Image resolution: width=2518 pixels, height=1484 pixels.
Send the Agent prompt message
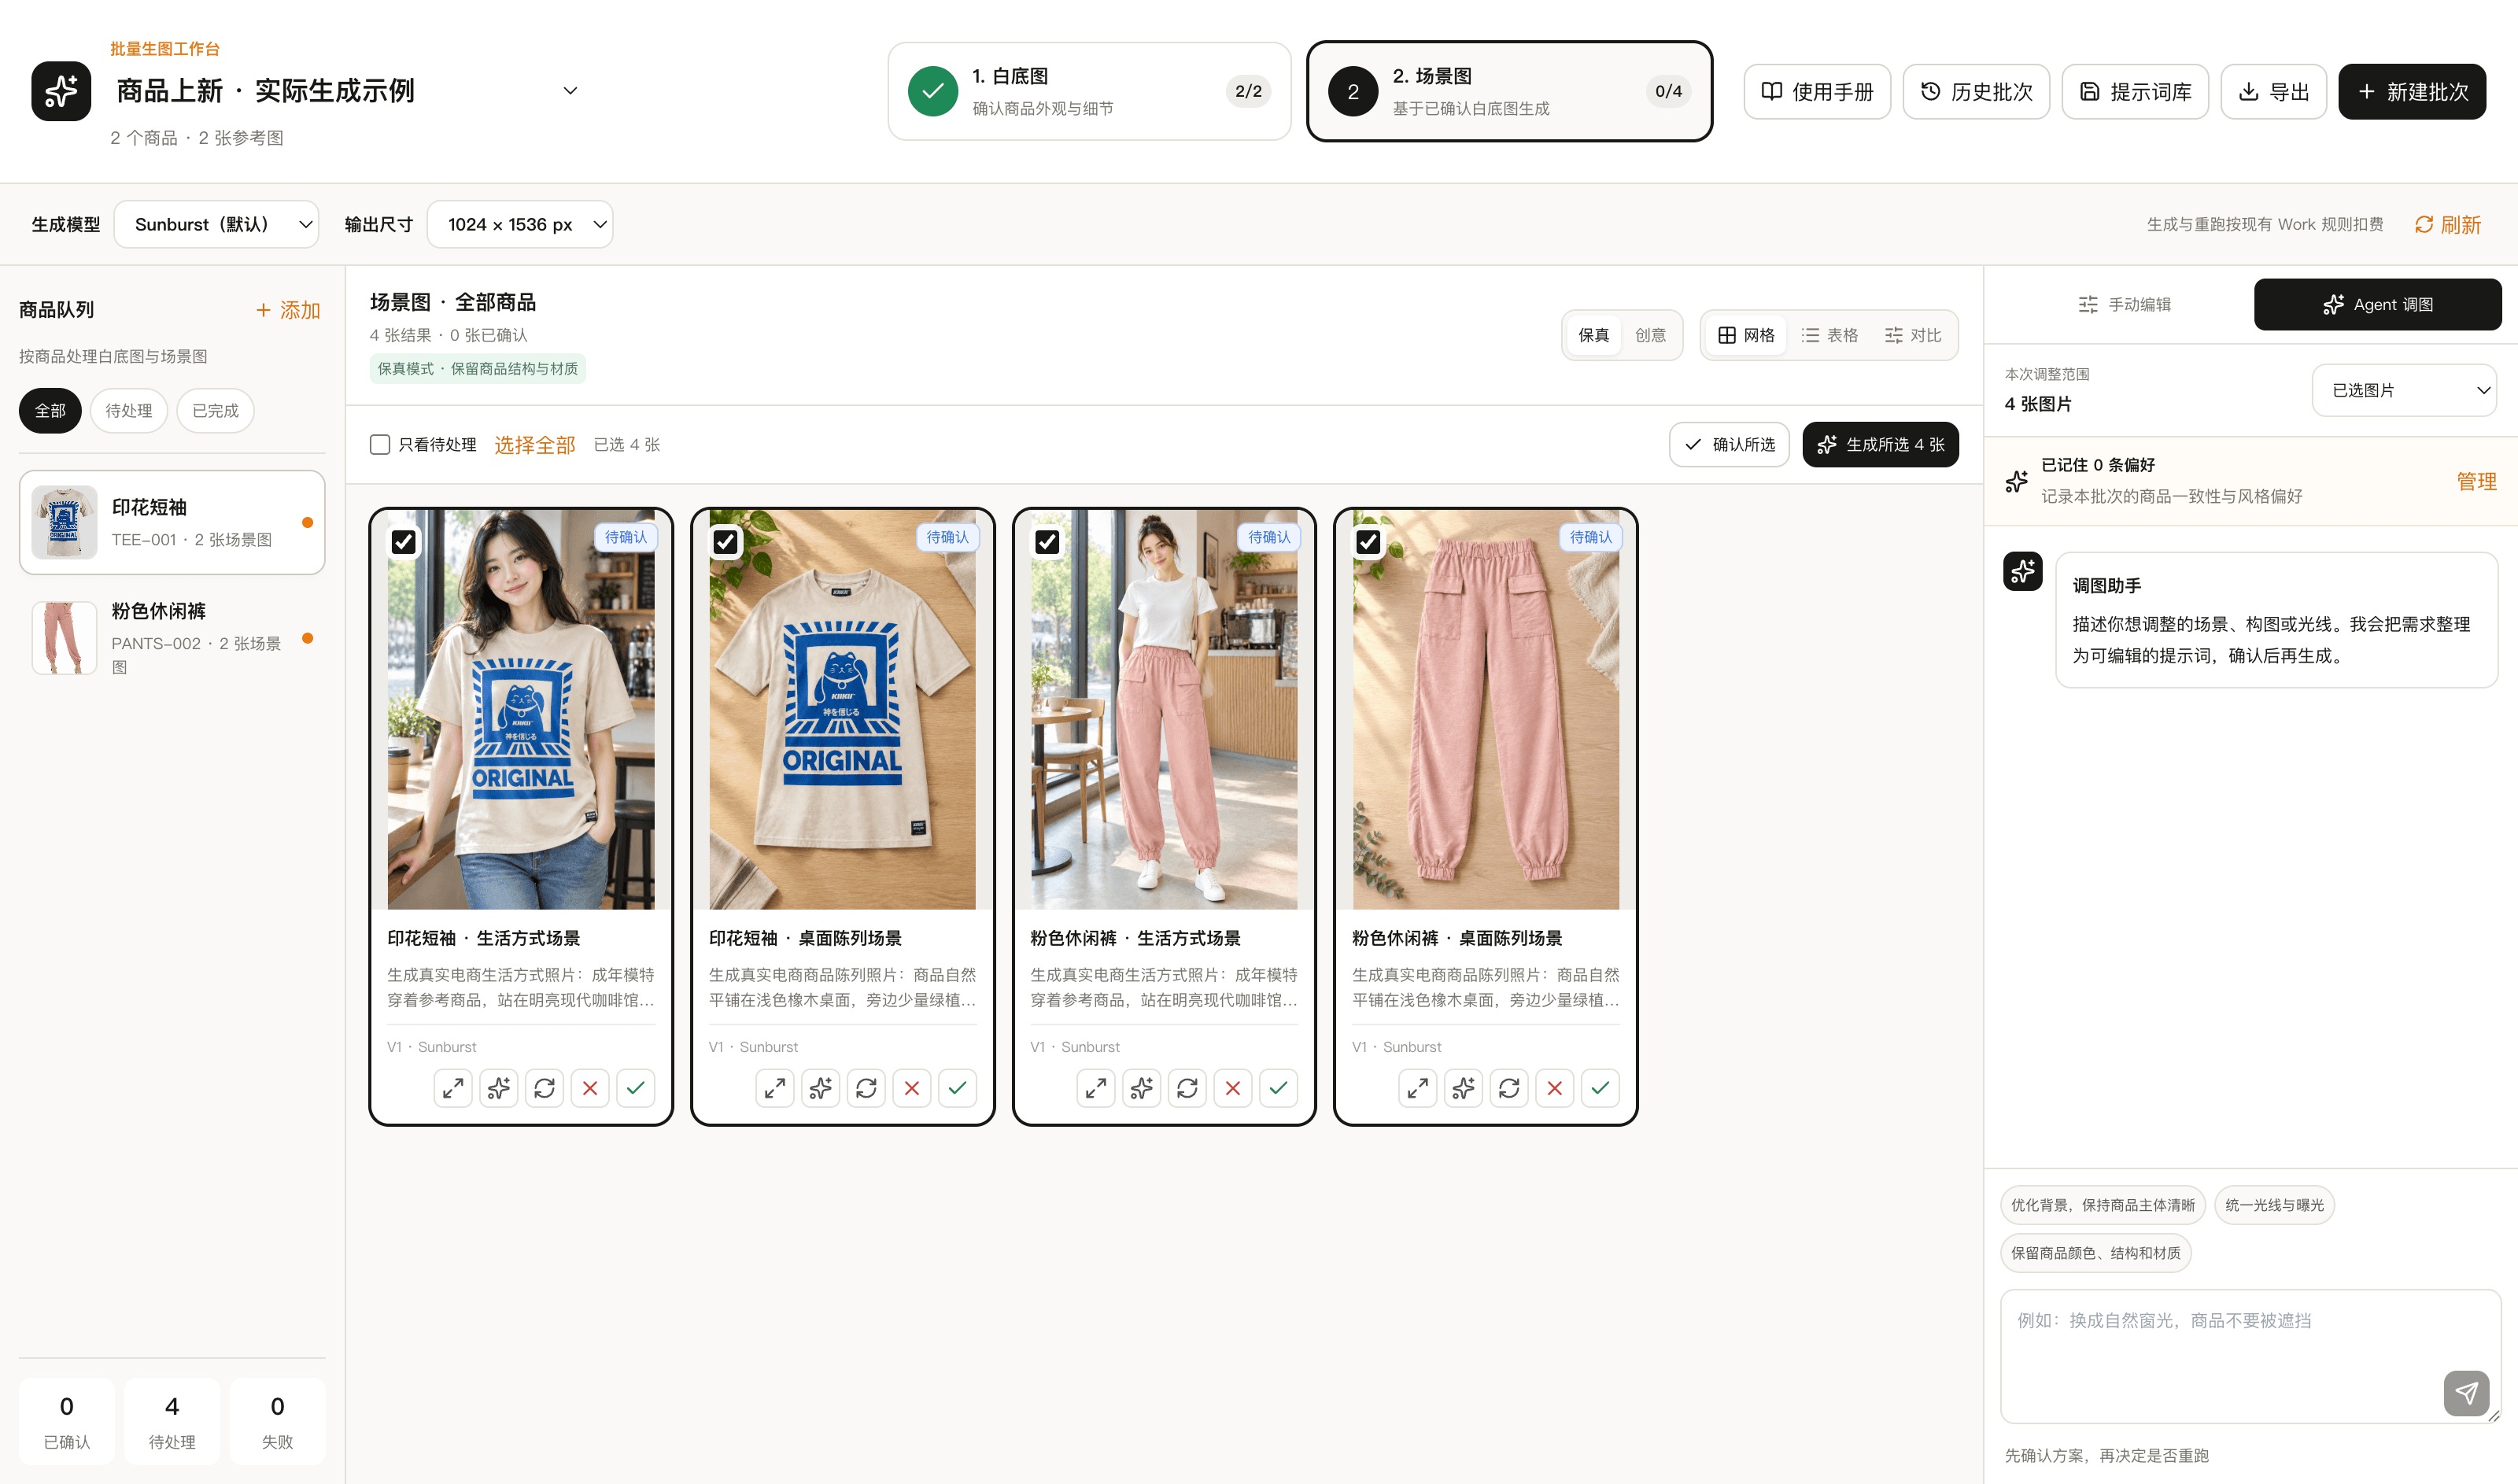tap(2466, 1393)
